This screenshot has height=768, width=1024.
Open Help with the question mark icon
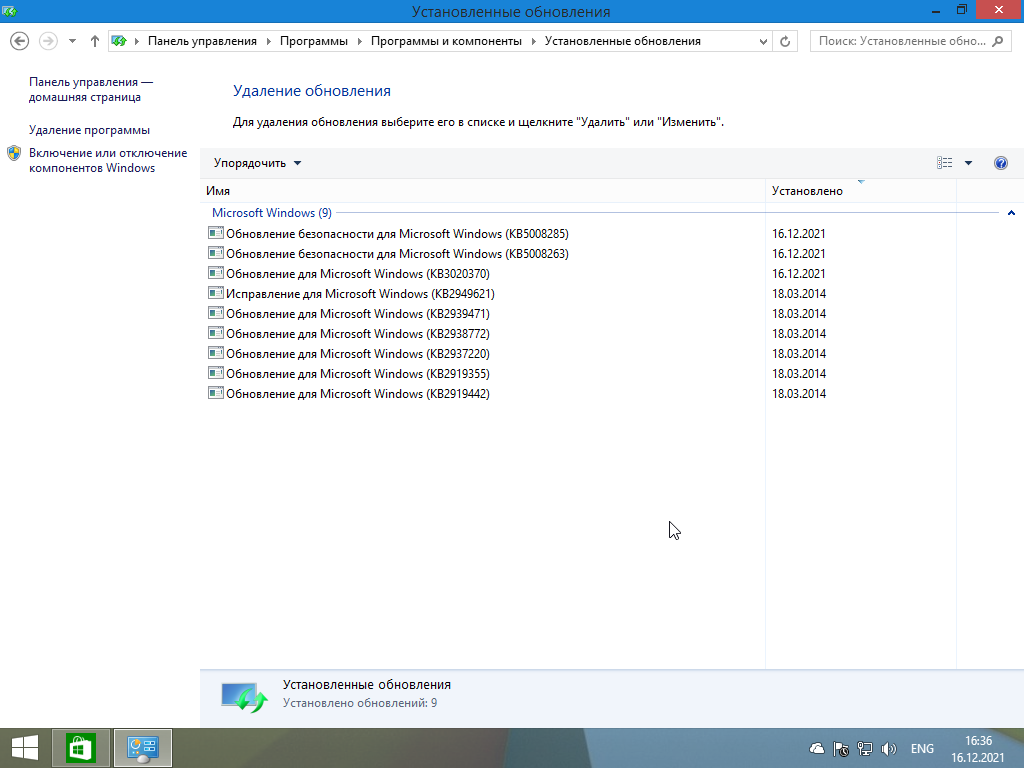(1000, 163)
